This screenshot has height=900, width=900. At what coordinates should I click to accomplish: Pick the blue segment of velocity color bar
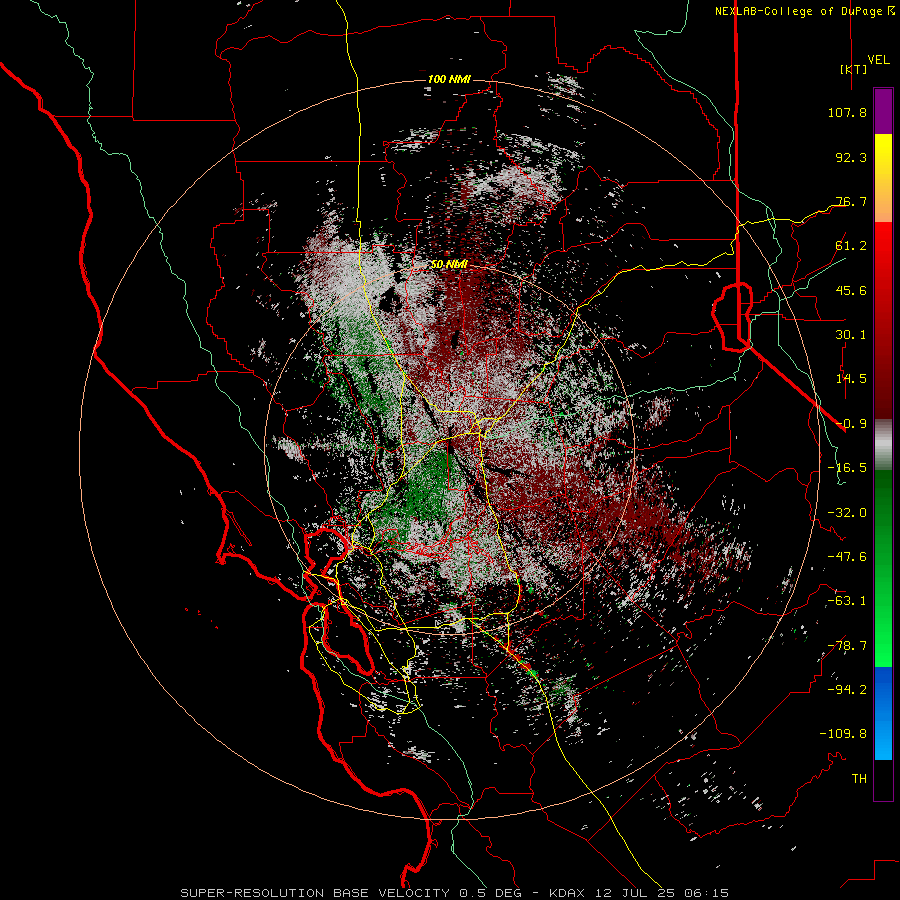[x=883, y=713]
